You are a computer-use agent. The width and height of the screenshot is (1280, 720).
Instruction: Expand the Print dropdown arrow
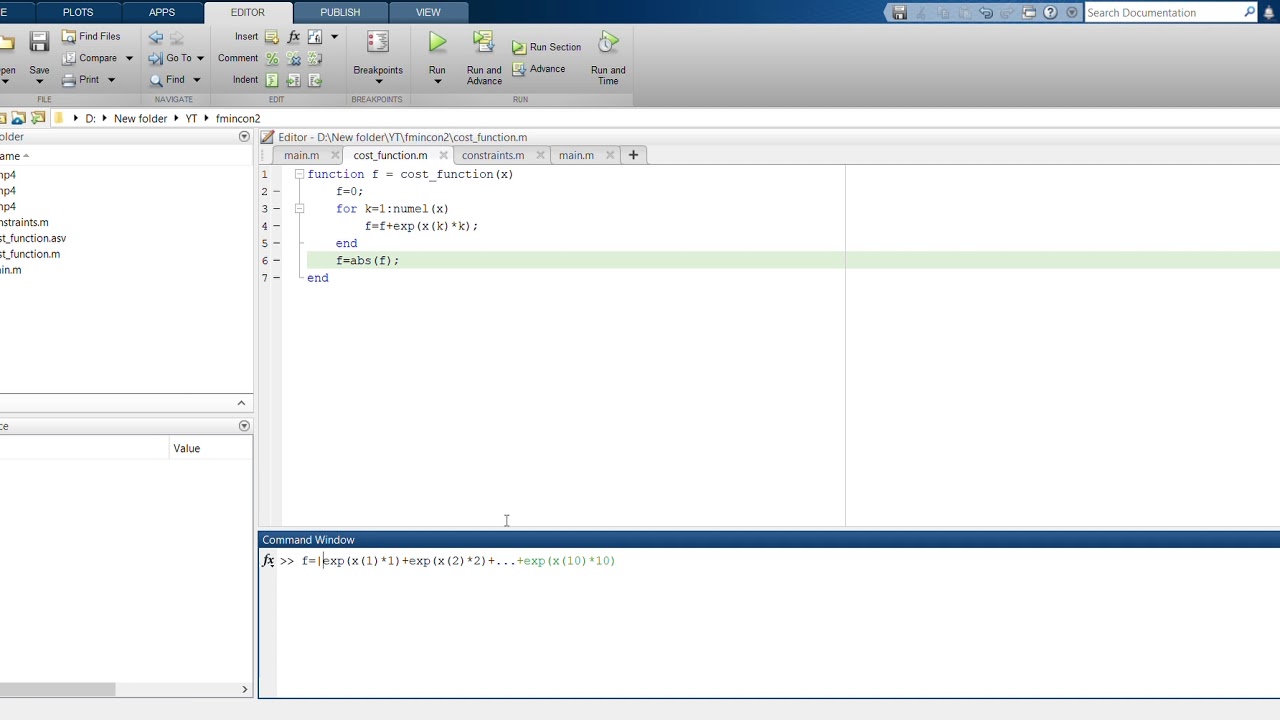coord(111,80)
